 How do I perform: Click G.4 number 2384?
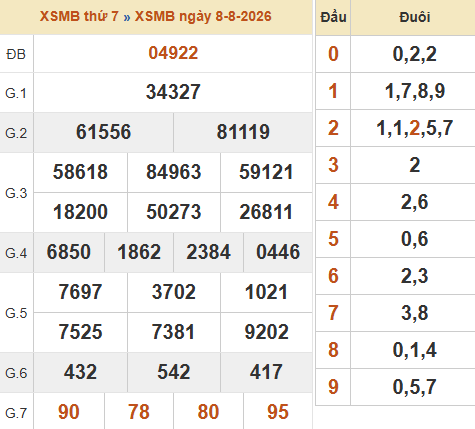pyautogui.click(x=208, y=252)
